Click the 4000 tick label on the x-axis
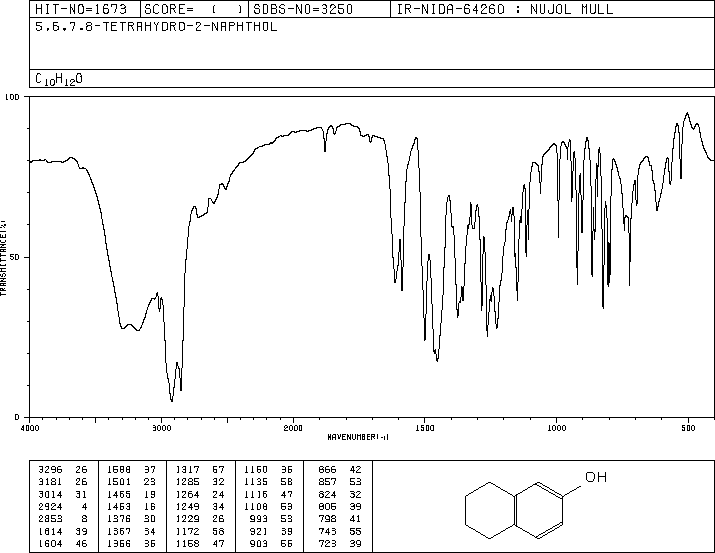Image resolution: width=715 pixels, height=553 pixels. point(30,428)
